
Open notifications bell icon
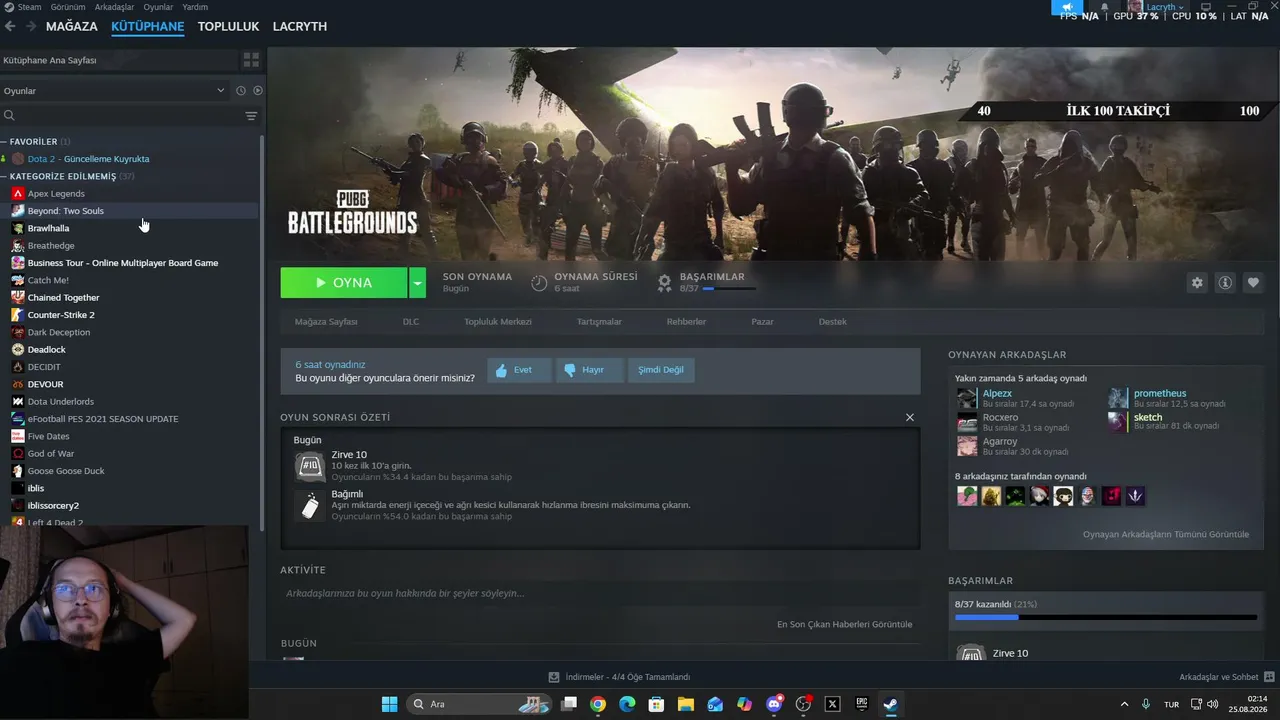tap(1105, 7)
